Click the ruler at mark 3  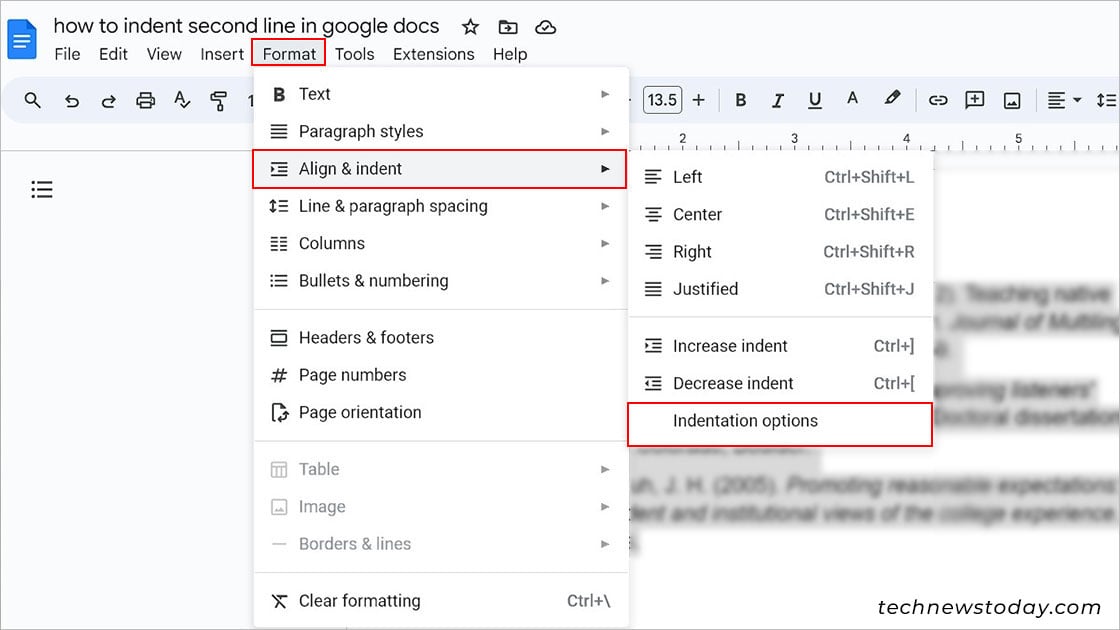point(794,139)
